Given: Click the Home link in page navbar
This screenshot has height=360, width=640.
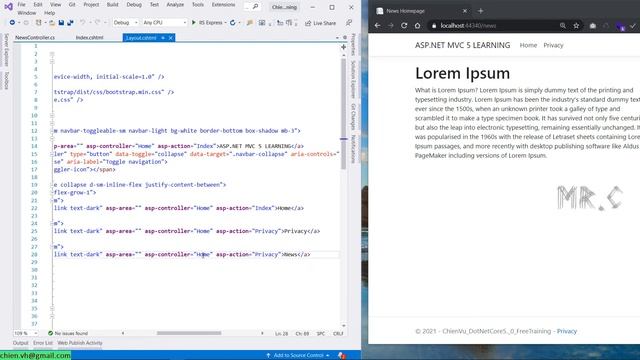Looking at the screenshot, I should [528, 45].
